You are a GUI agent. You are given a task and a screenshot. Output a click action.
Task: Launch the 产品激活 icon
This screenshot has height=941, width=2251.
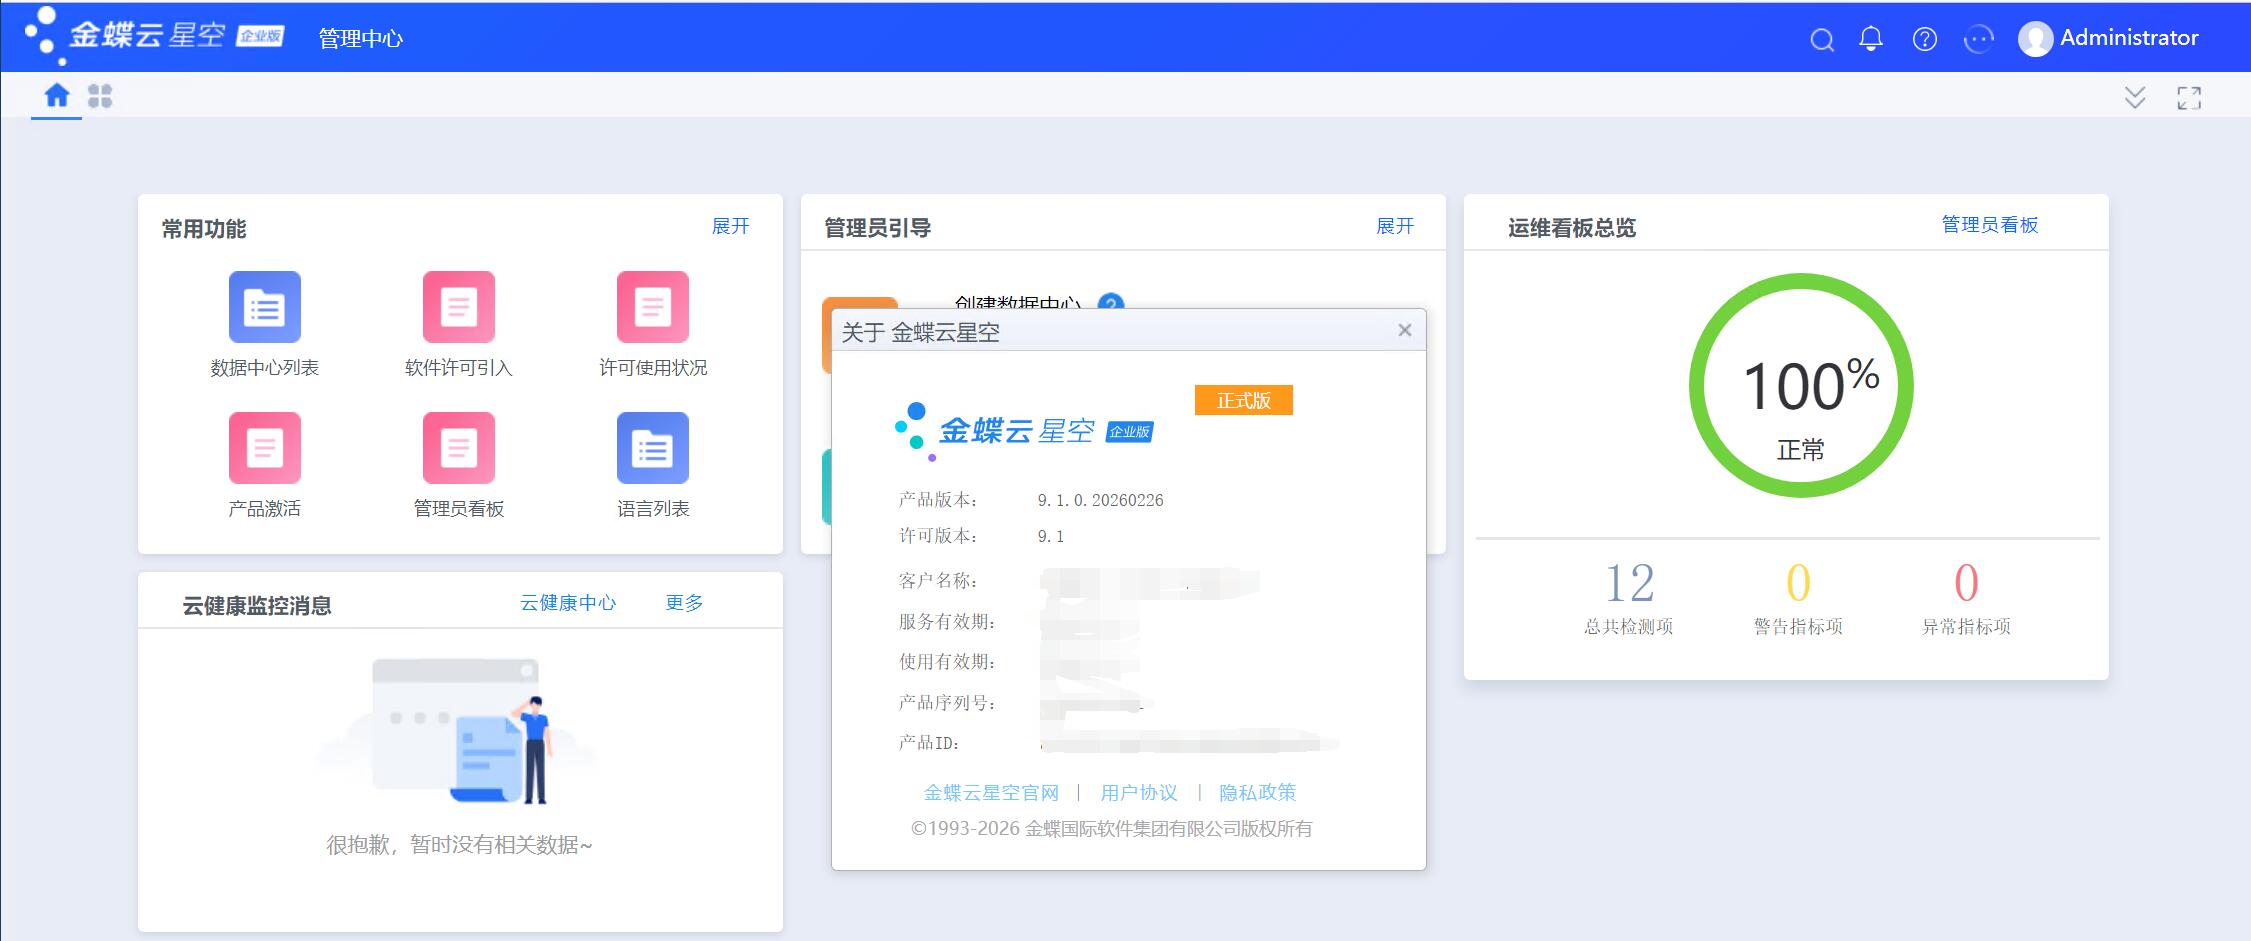point(264,448)
